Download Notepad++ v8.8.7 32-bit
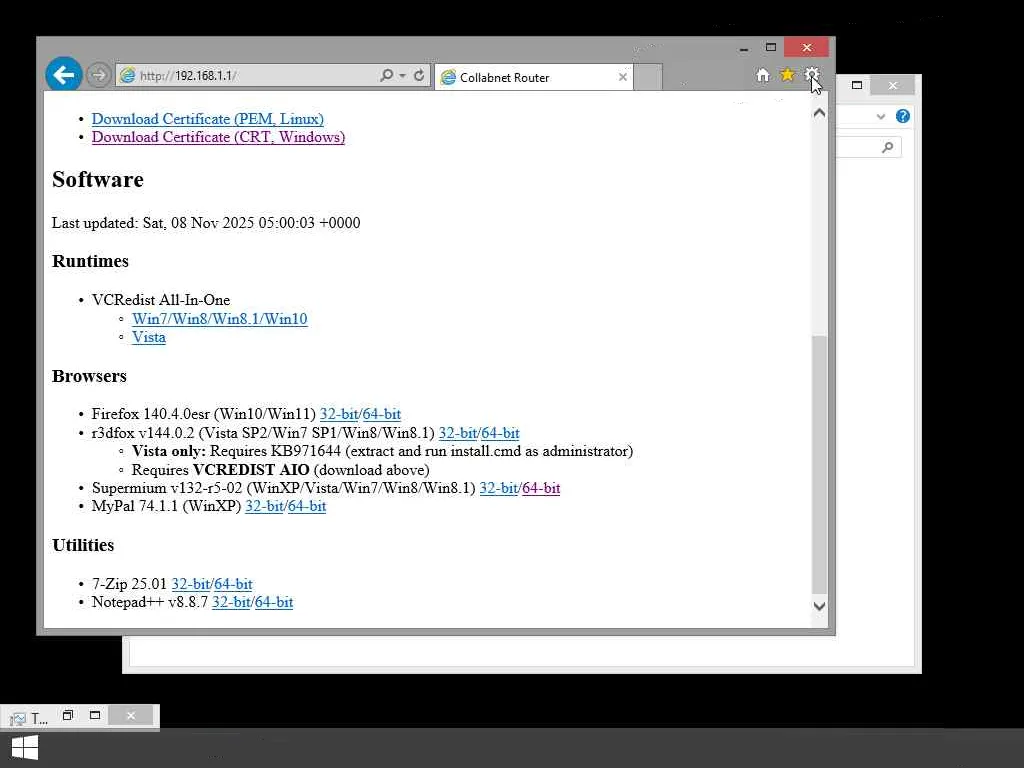The width and height of the screenshot is (1024, 768). [x=231, y=602]
